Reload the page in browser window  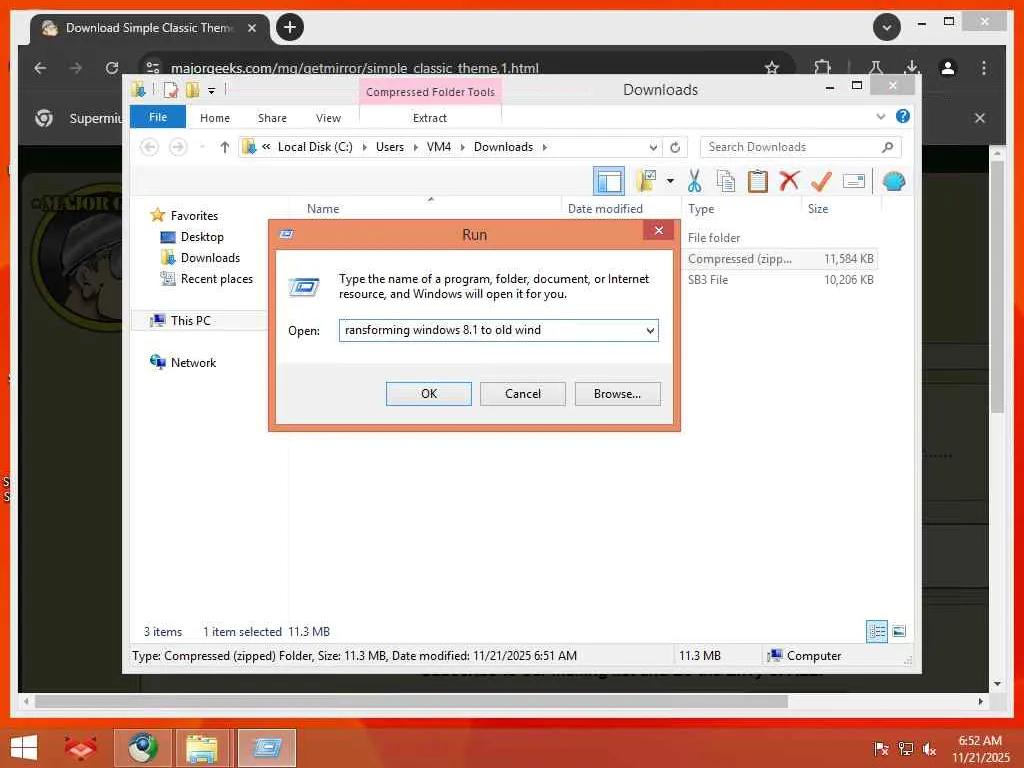coord(112,68)
